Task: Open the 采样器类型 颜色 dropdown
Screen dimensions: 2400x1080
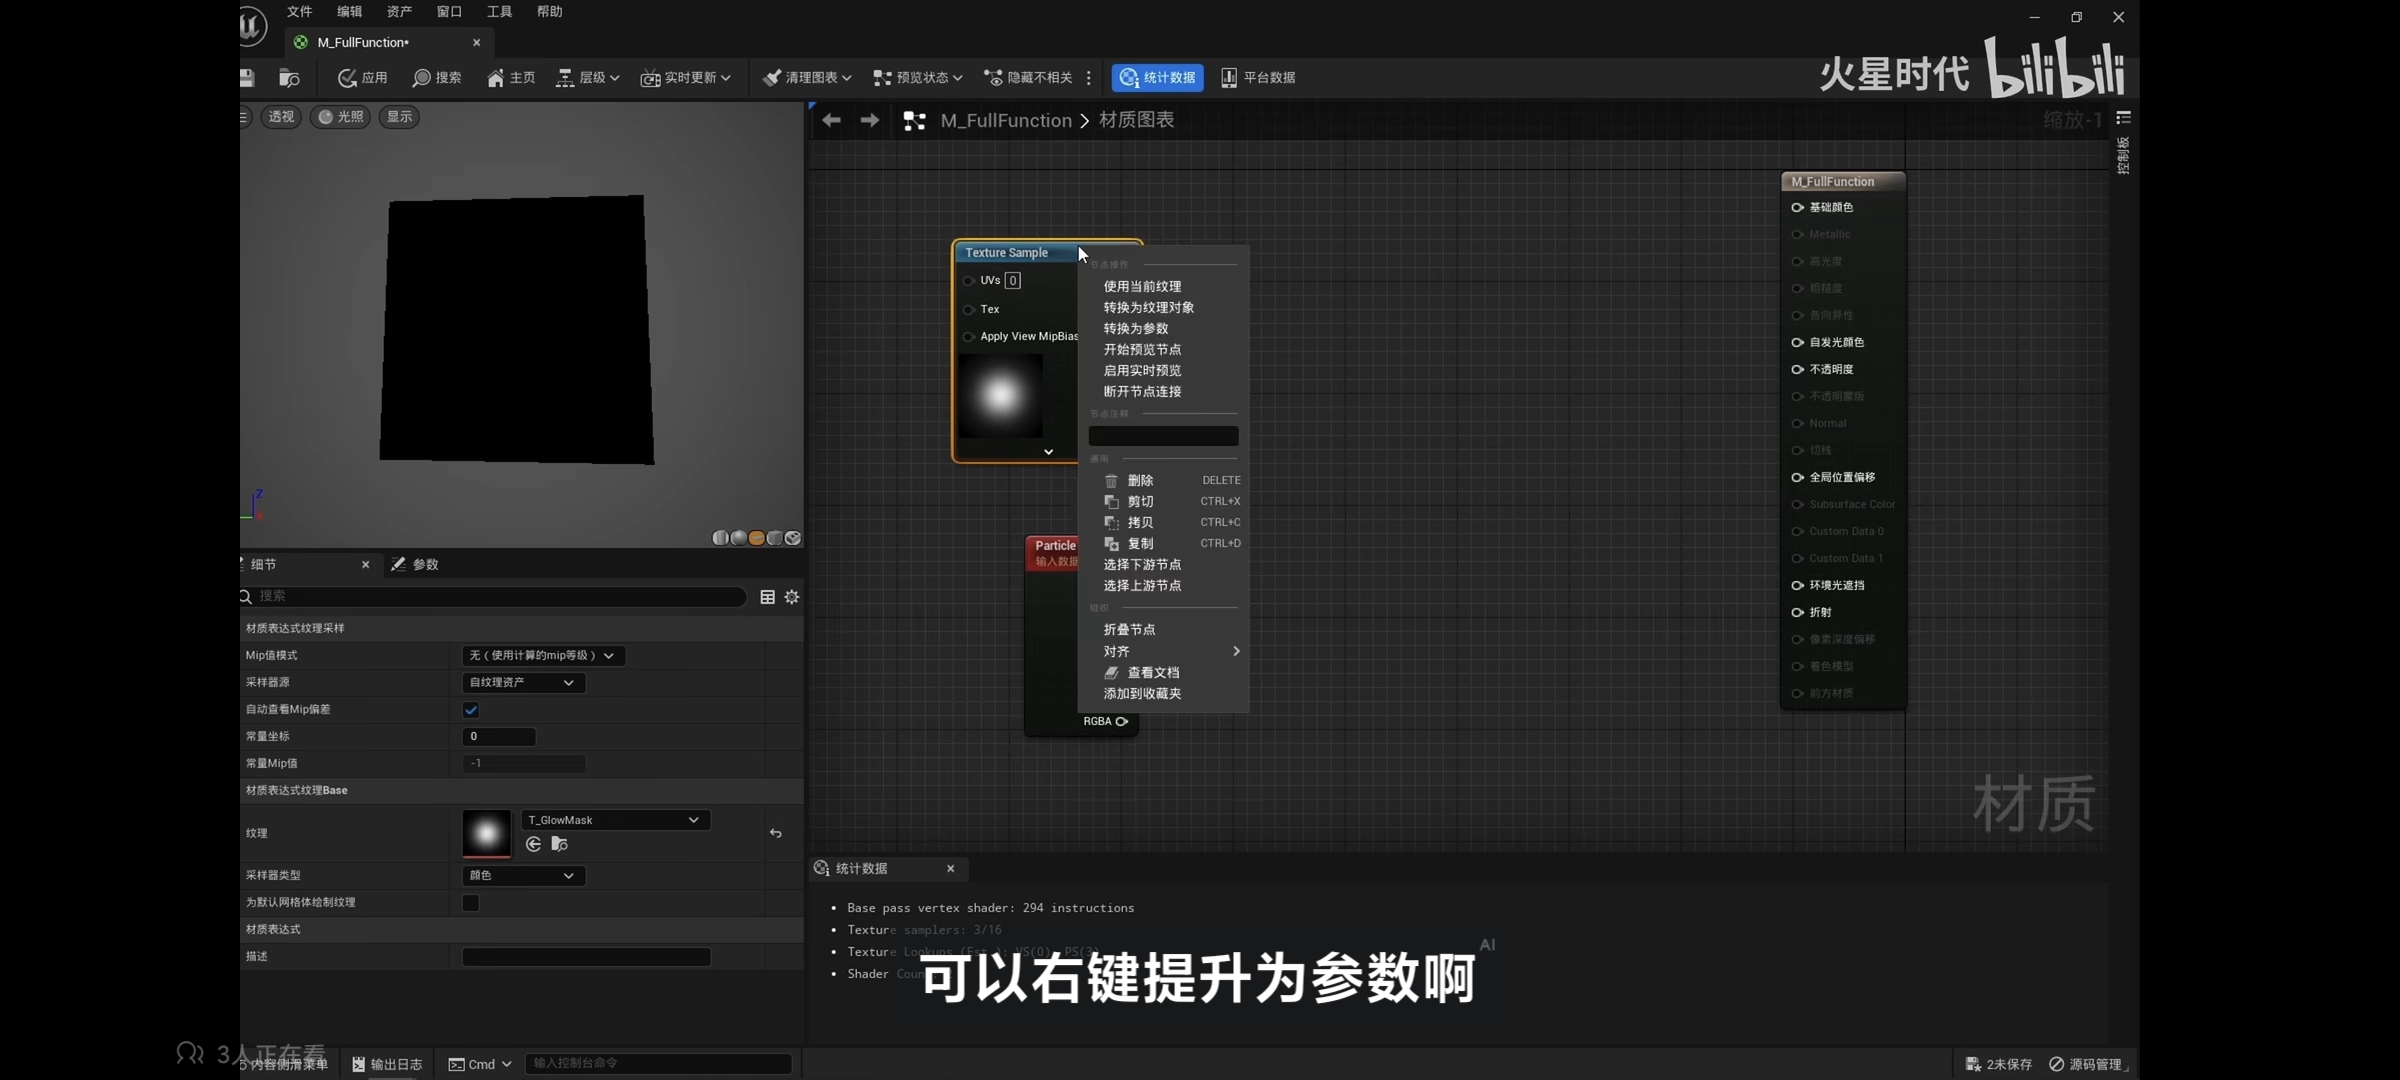Action: 523,876
